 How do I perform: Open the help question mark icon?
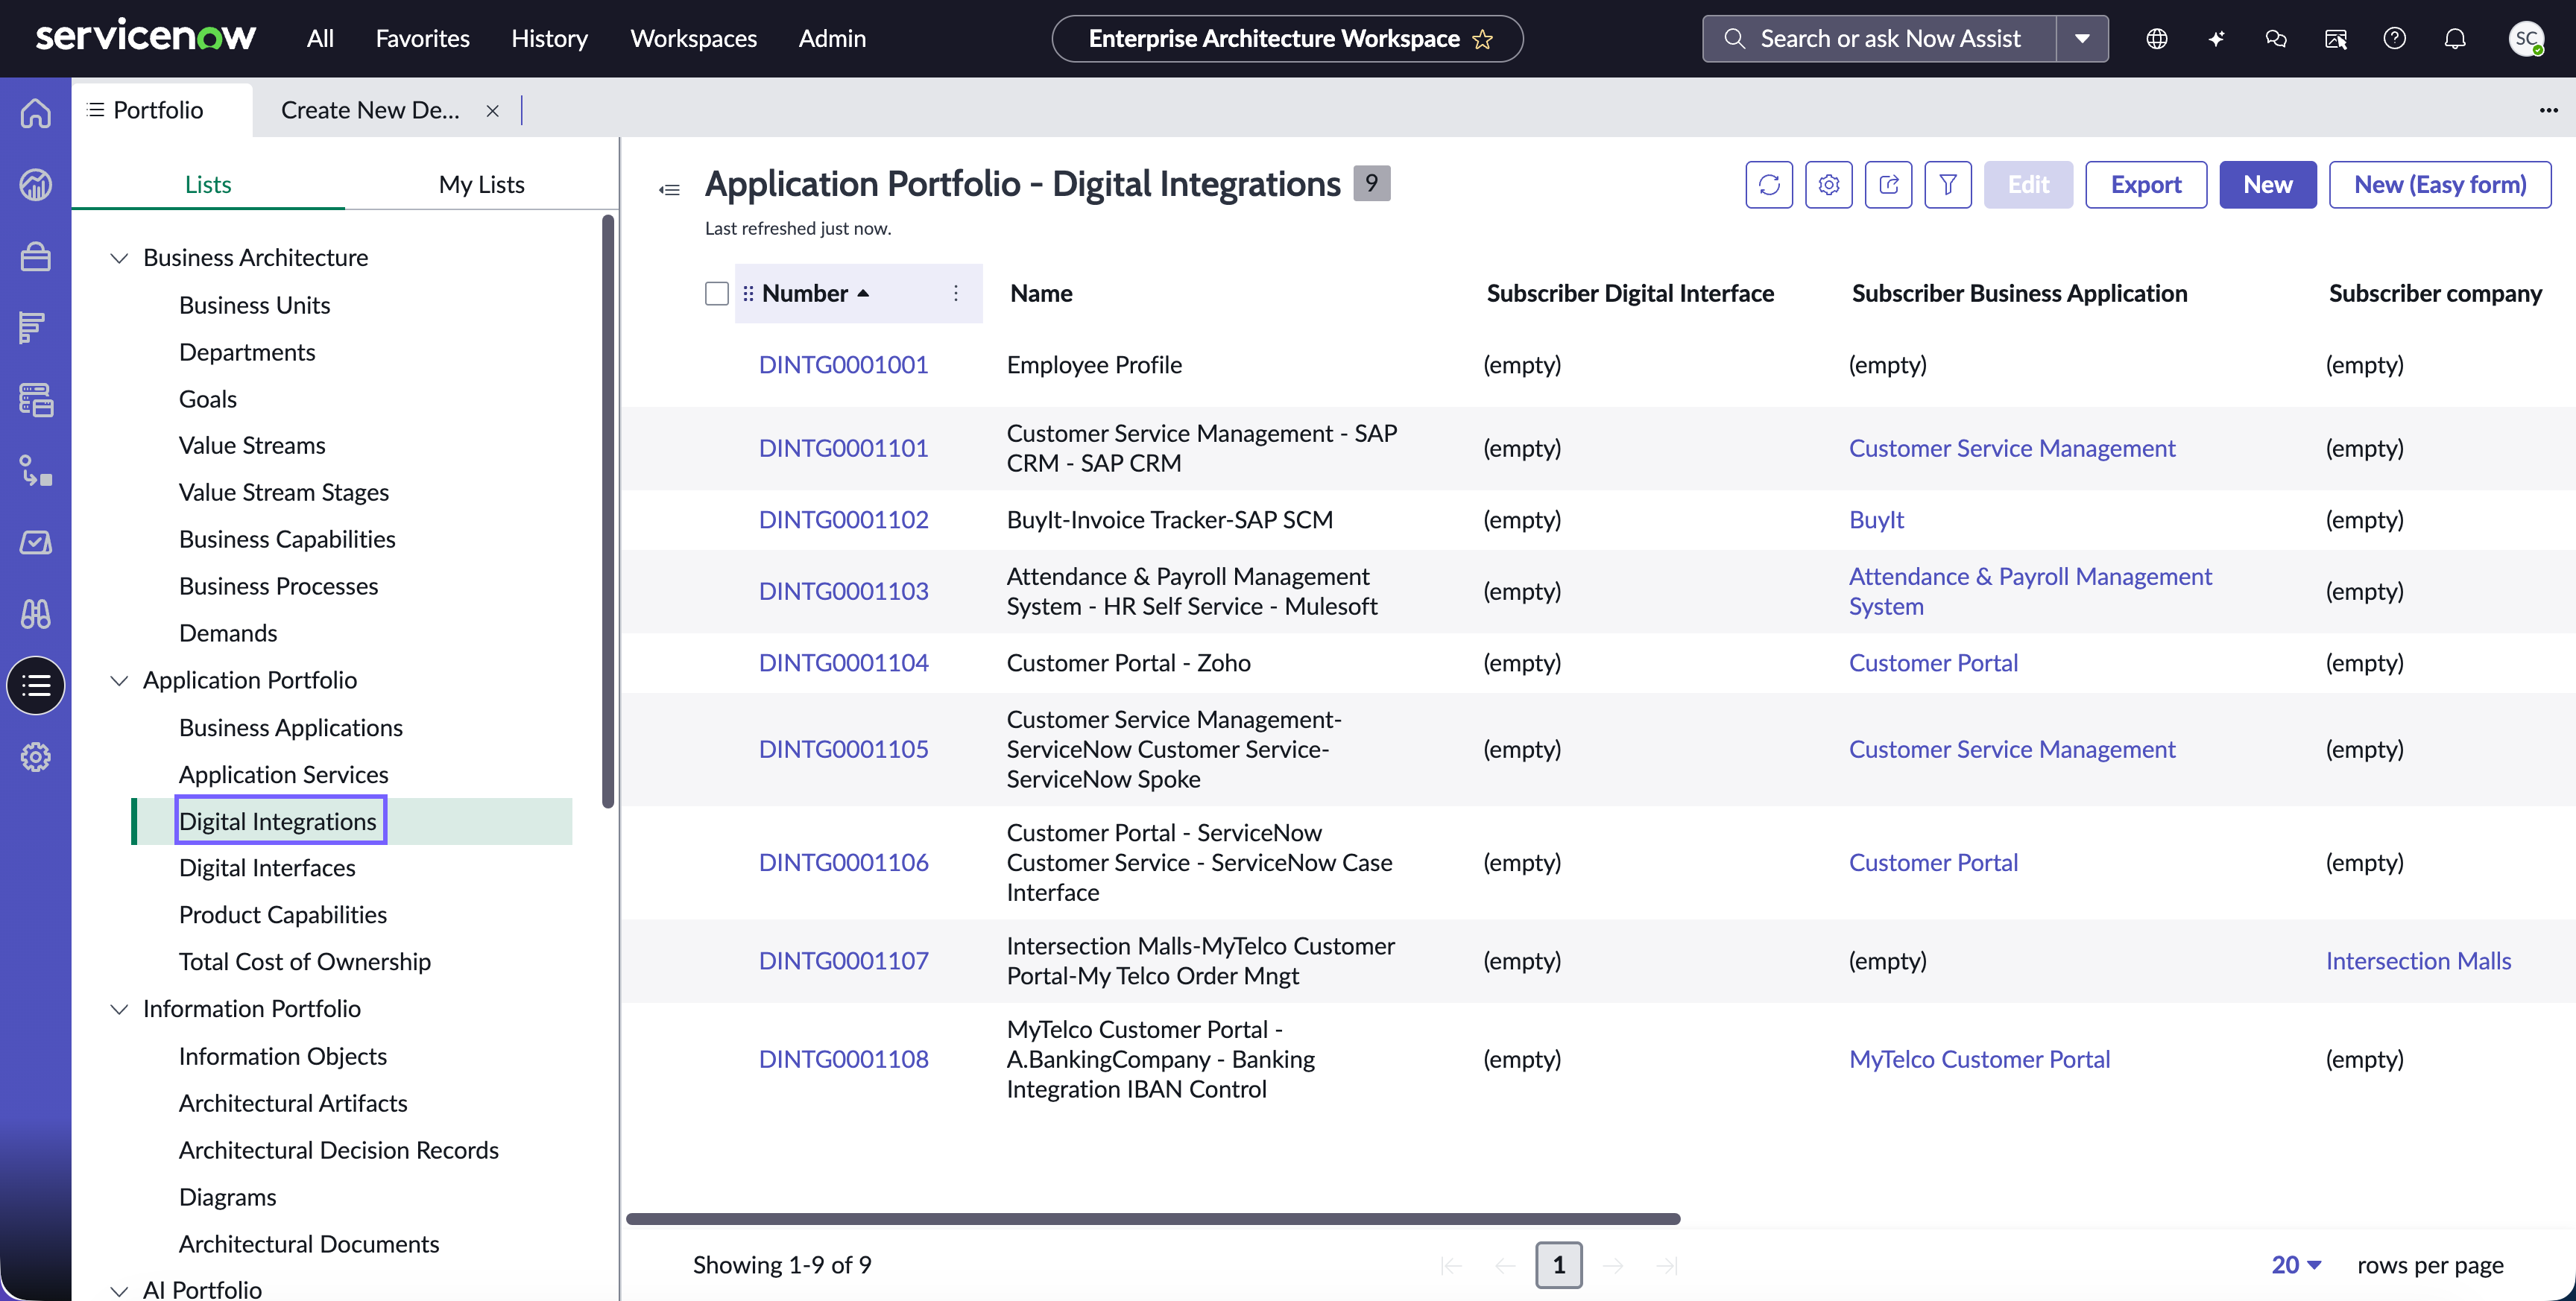tap(2395, 38)
